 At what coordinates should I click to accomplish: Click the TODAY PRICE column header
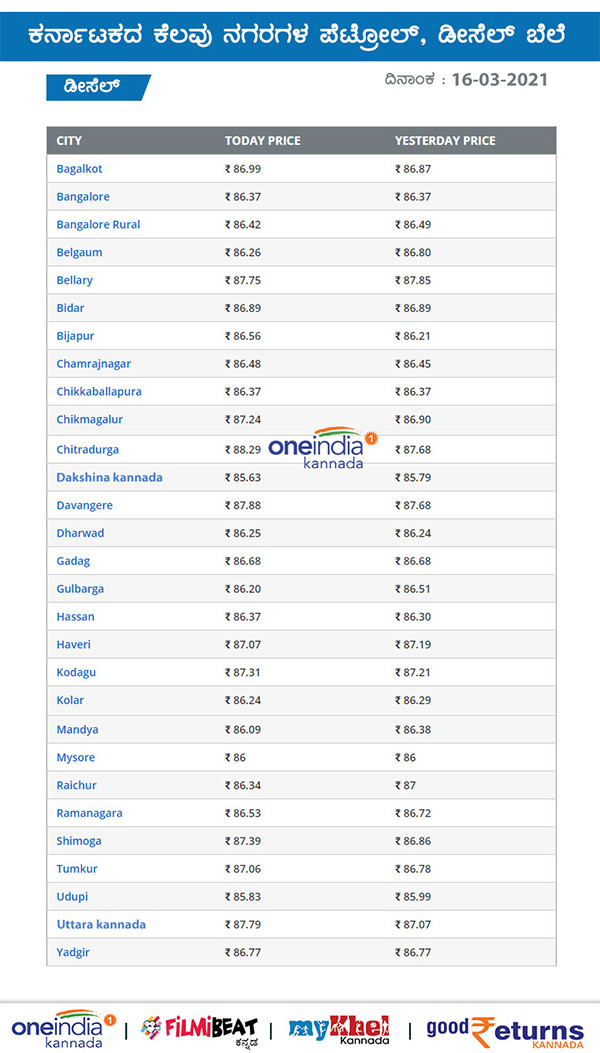point(262,141)
